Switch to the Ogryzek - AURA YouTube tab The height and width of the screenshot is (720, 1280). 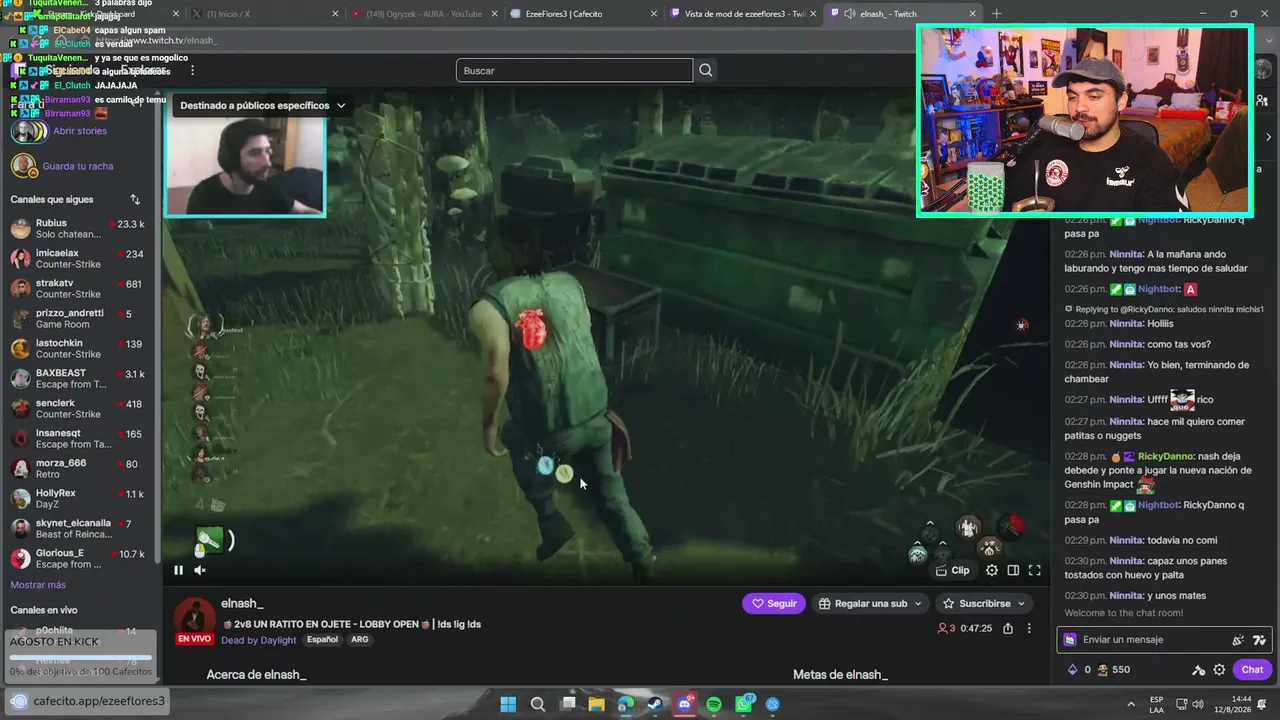pyautogui.click(x=424, y=14)
